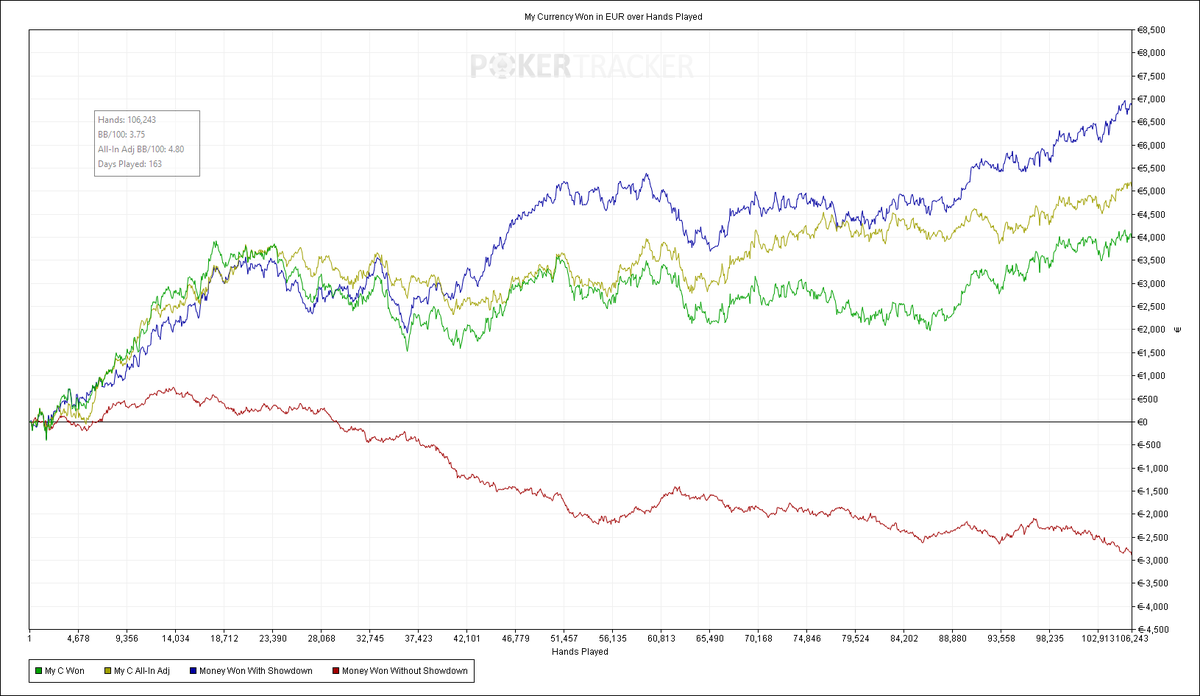This screenshot has height=696, width=1200.
Task: Click the 84,202 x-axis tick label
Action: click(903, 637)
